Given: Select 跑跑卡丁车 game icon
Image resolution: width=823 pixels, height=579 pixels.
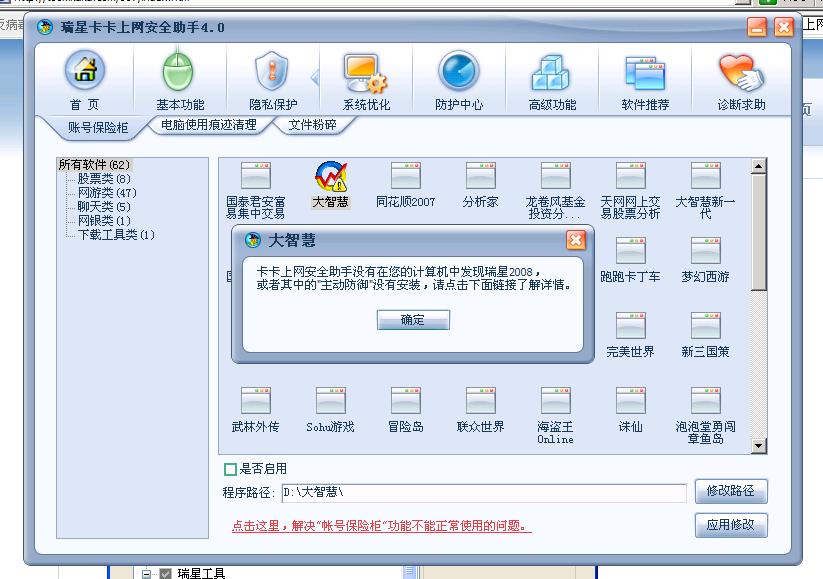Looking at the screenshot, I should (631, 250).
